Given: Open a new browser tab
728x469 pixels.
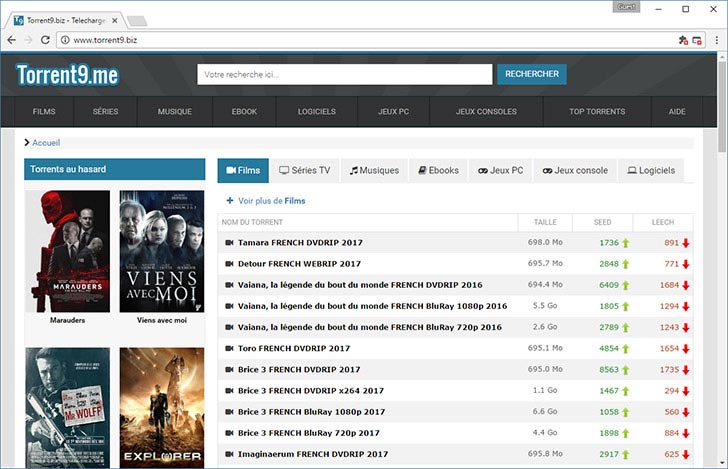Looking at the screenshot, I should (x=137, y=21).
